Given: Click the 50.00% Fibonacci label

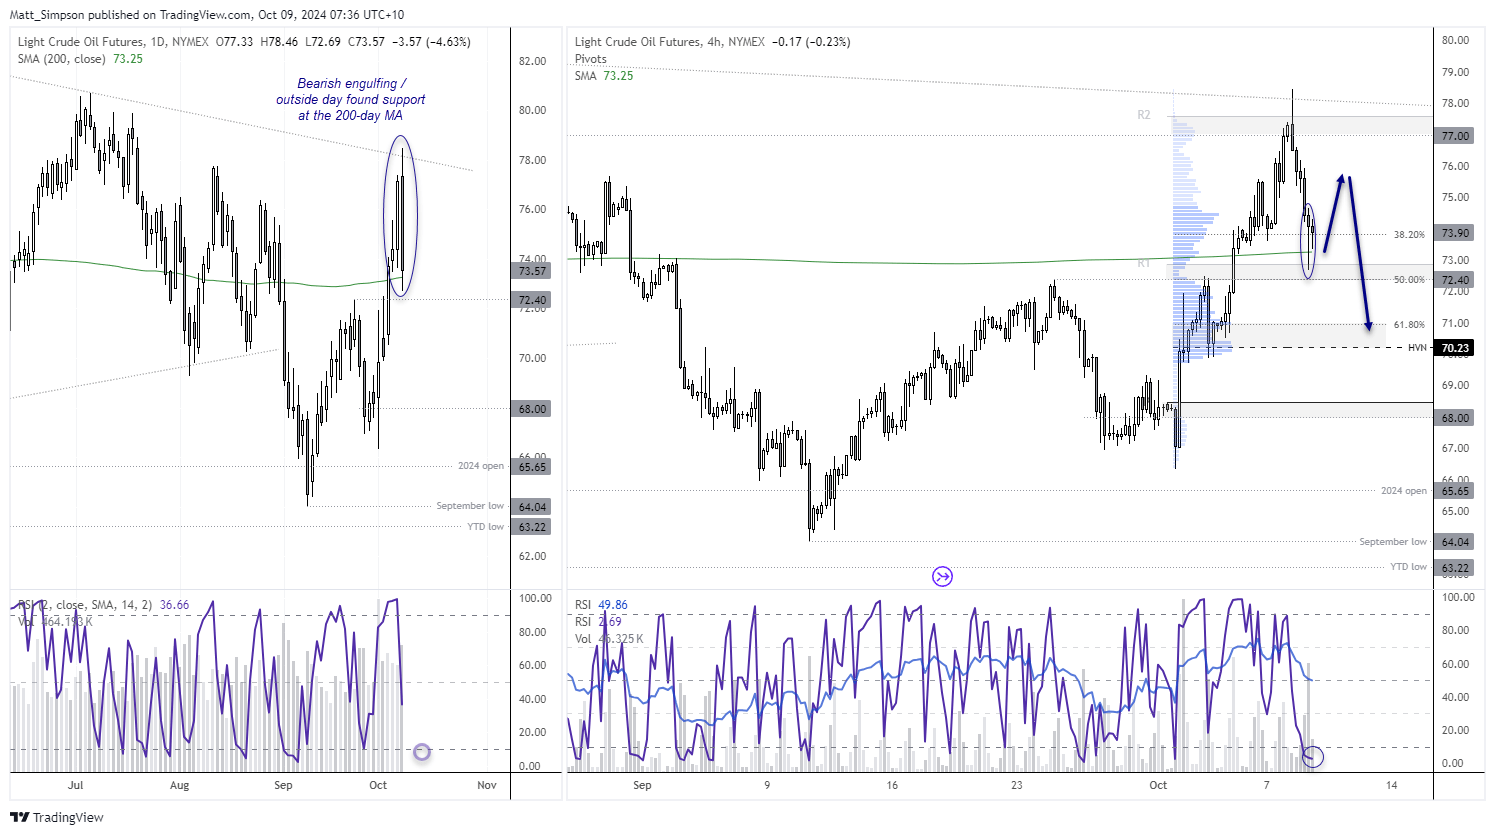Looking at the screenshot, I should click(x=1409, y=280).
